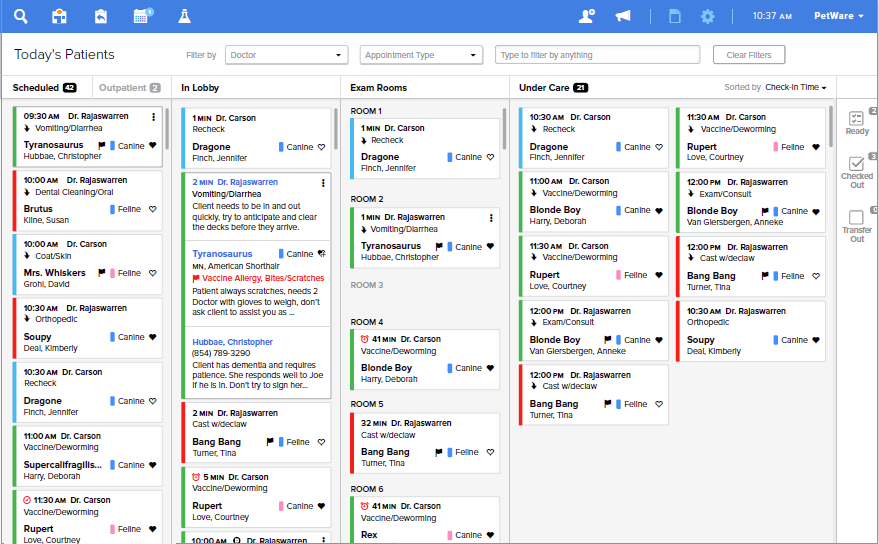Toggle heart icon on scheduled Brutus card
879x544 pixels.
152,209
